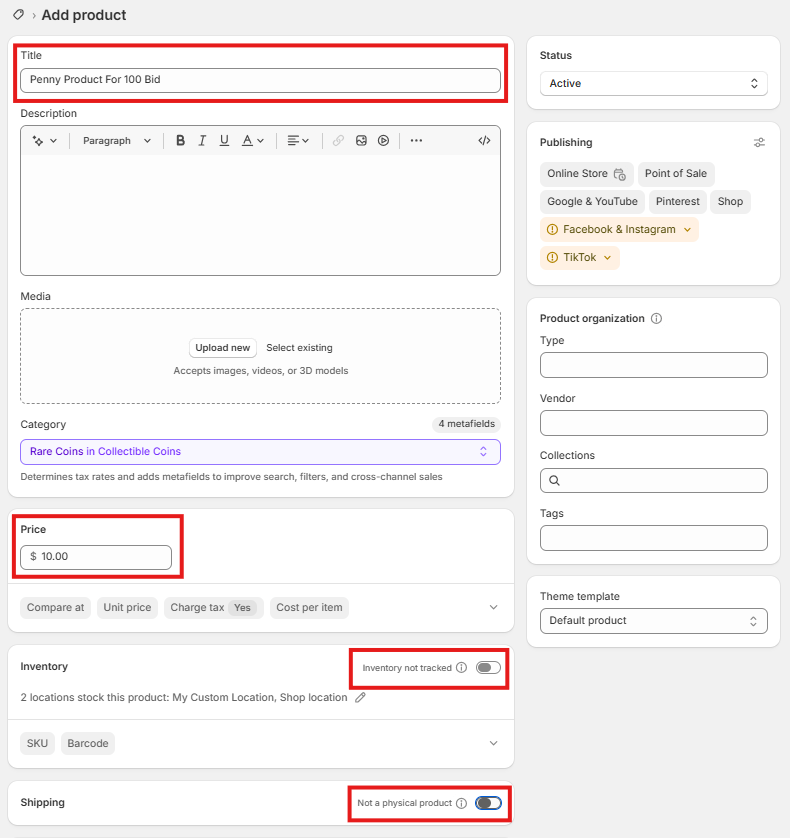790x838 pixels.
Task: Open the Theme template dropdown
Action: point(653,621)
